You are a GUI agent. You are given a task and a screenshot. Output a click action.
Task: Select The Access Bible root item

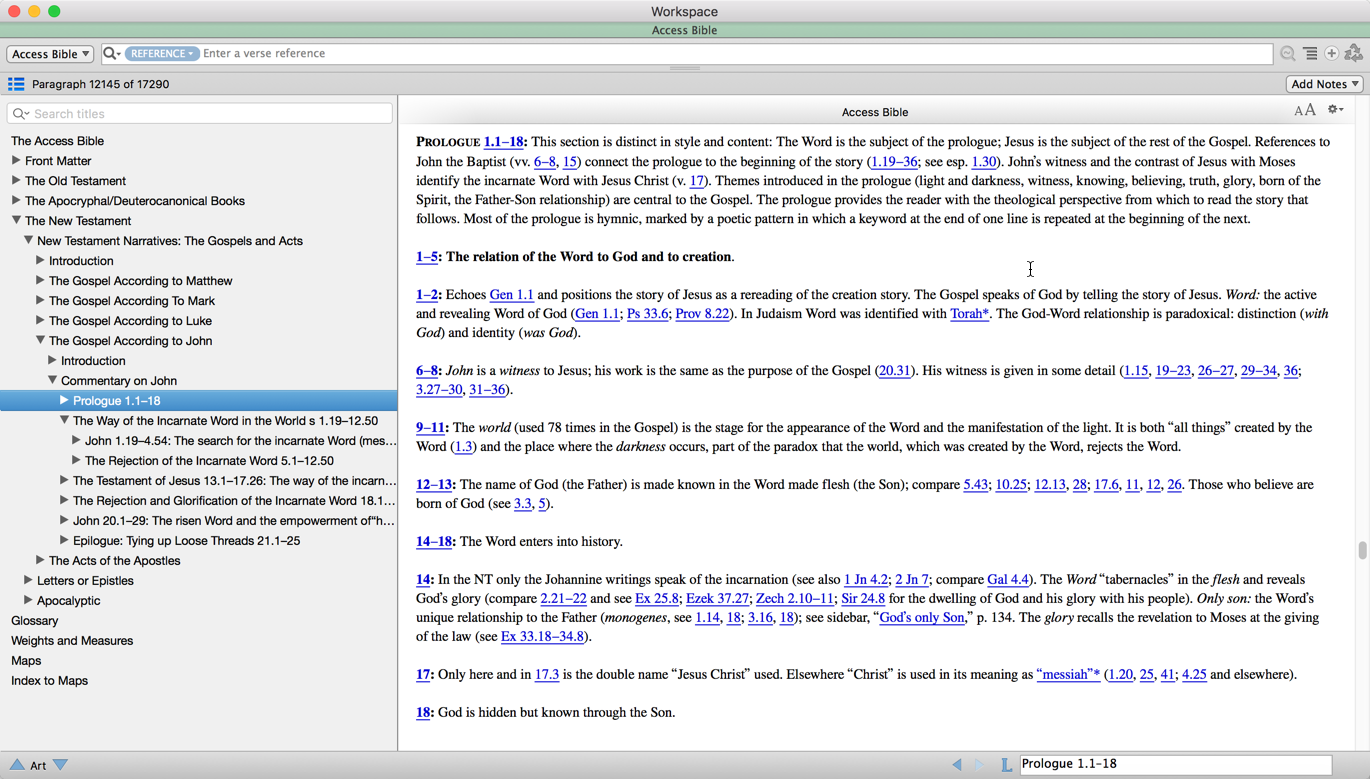point(57,141)
